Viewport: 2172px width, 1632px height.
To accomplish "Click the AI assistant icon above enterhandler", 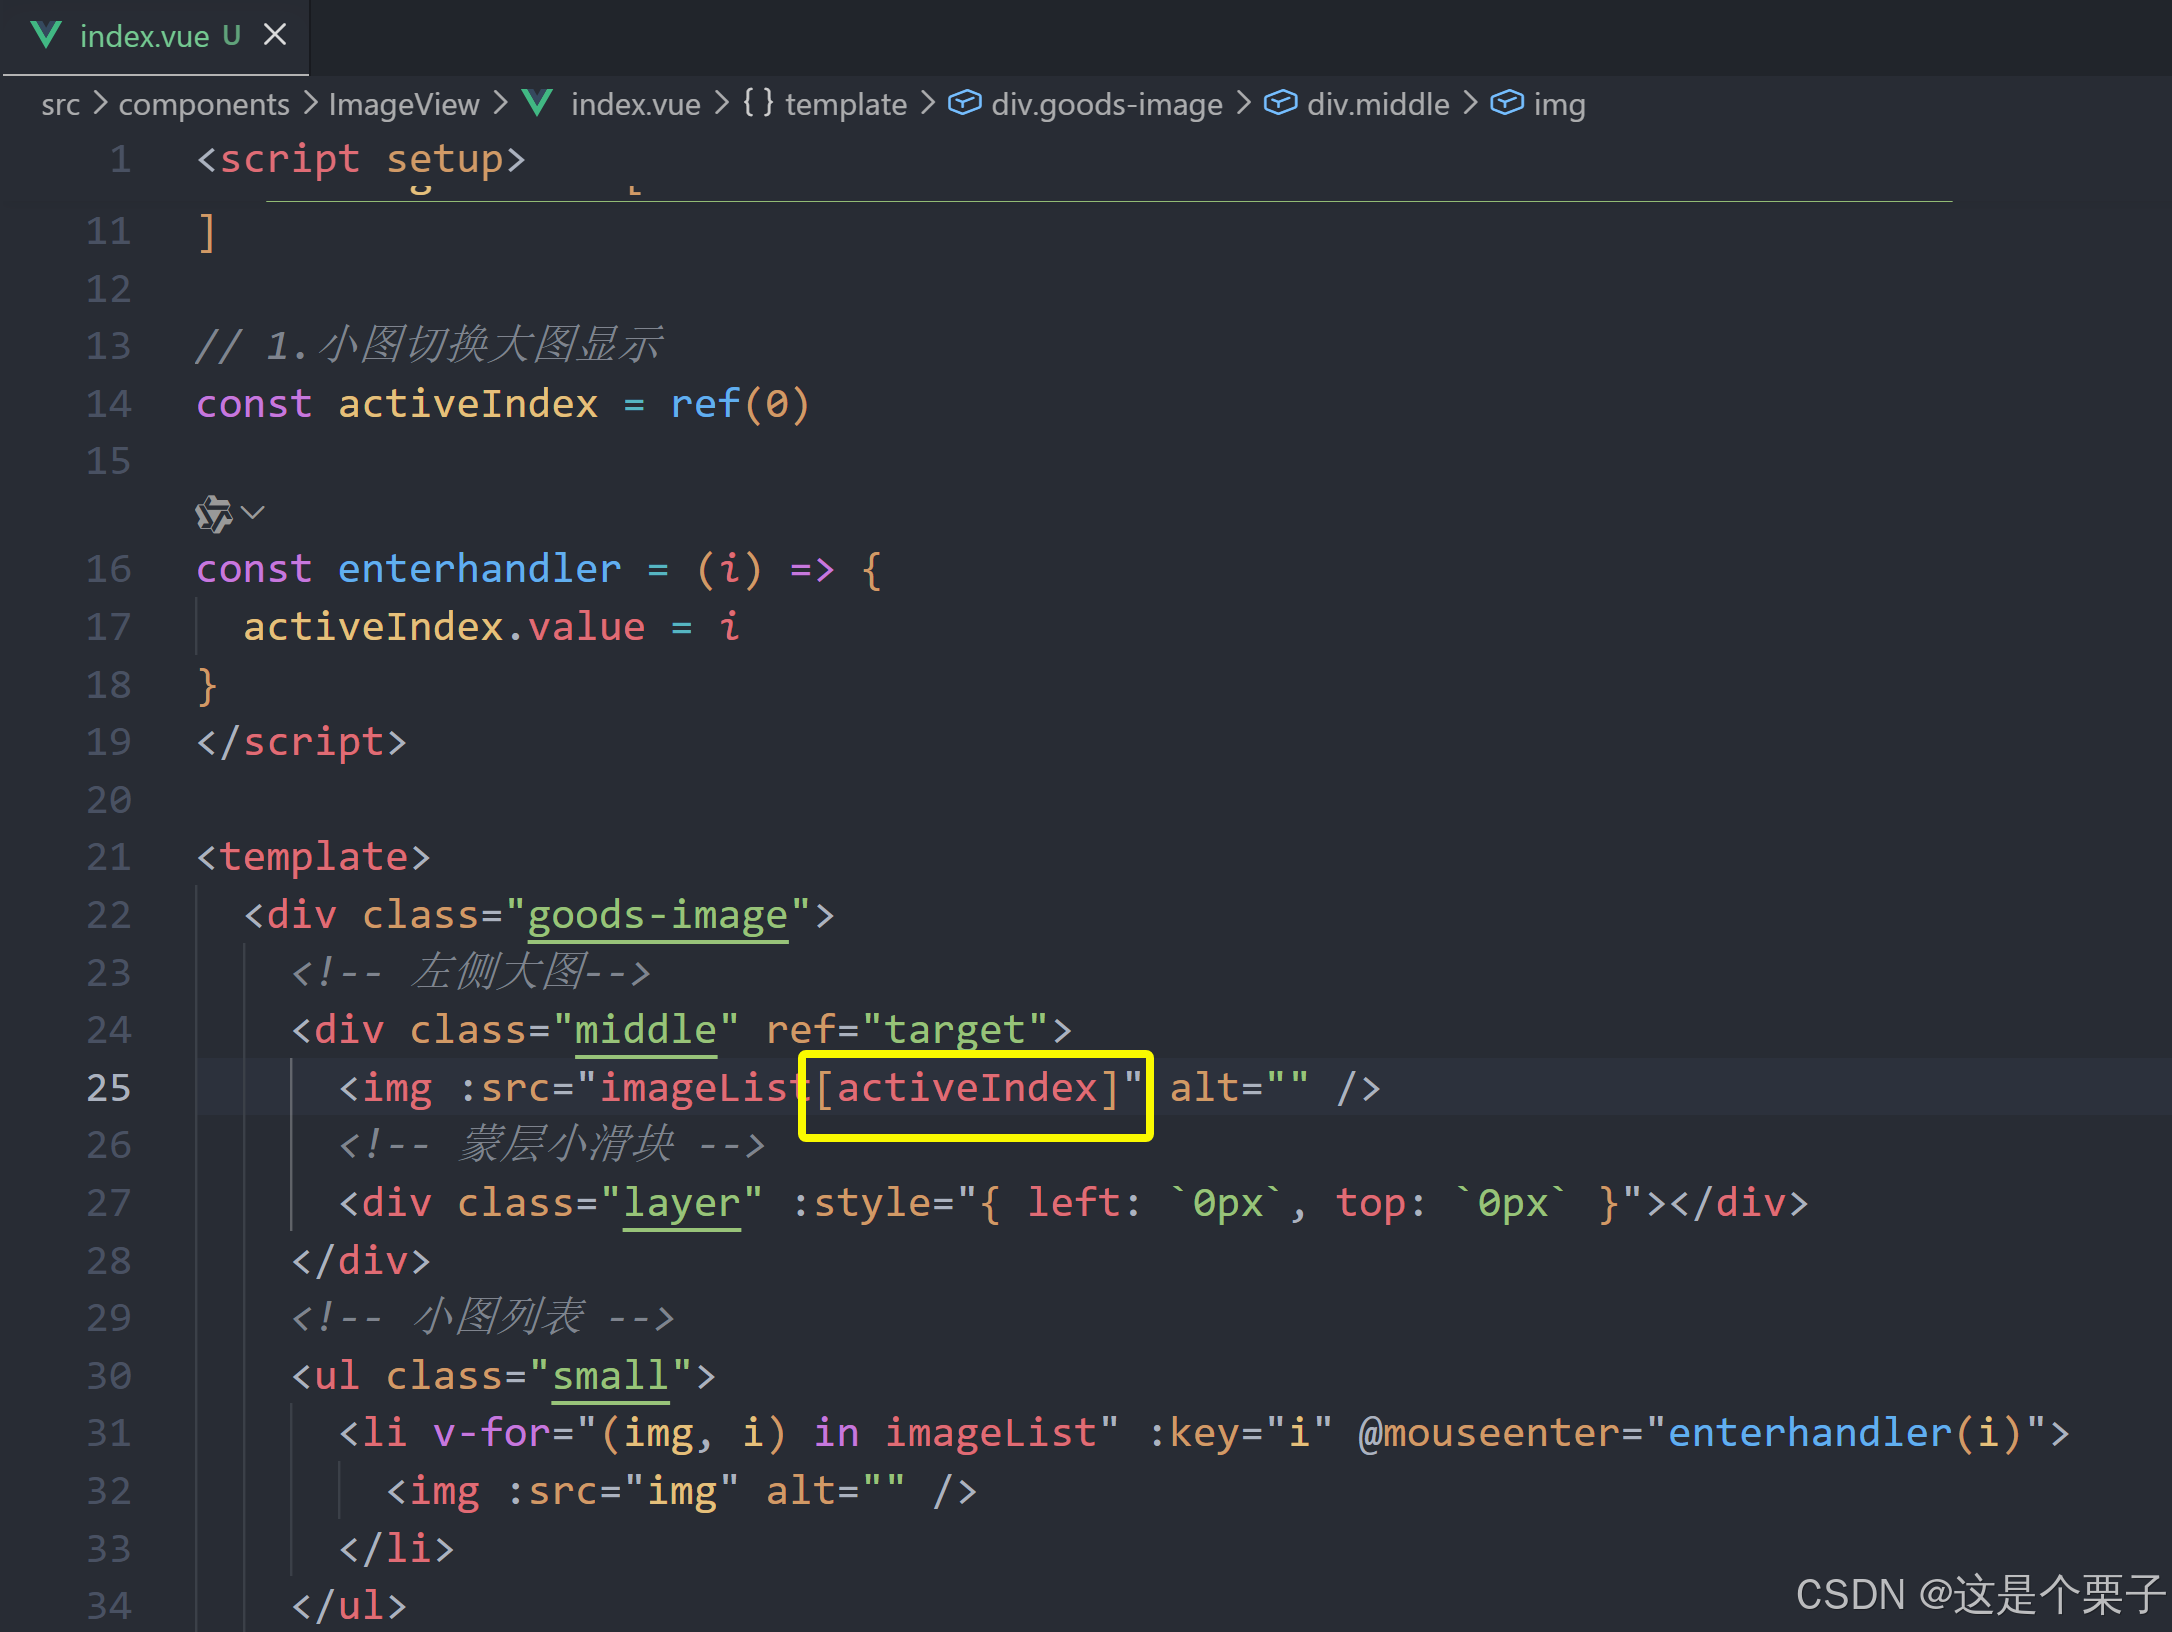I will 213,514.
